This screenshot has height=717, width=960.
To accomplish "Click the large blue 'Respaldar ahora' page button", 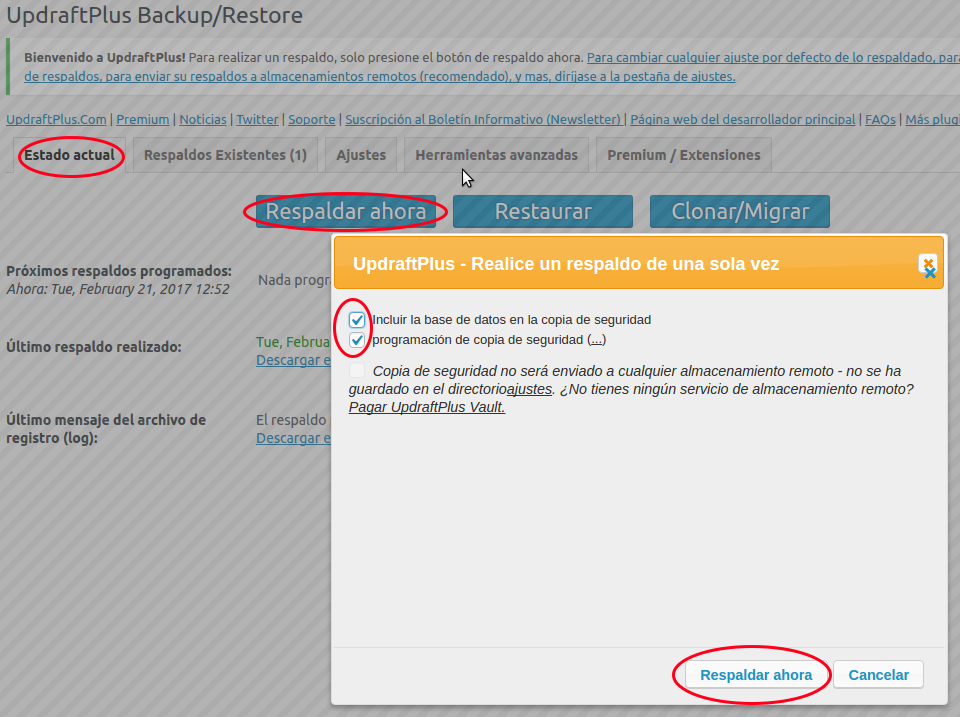I will click(346, 211).
